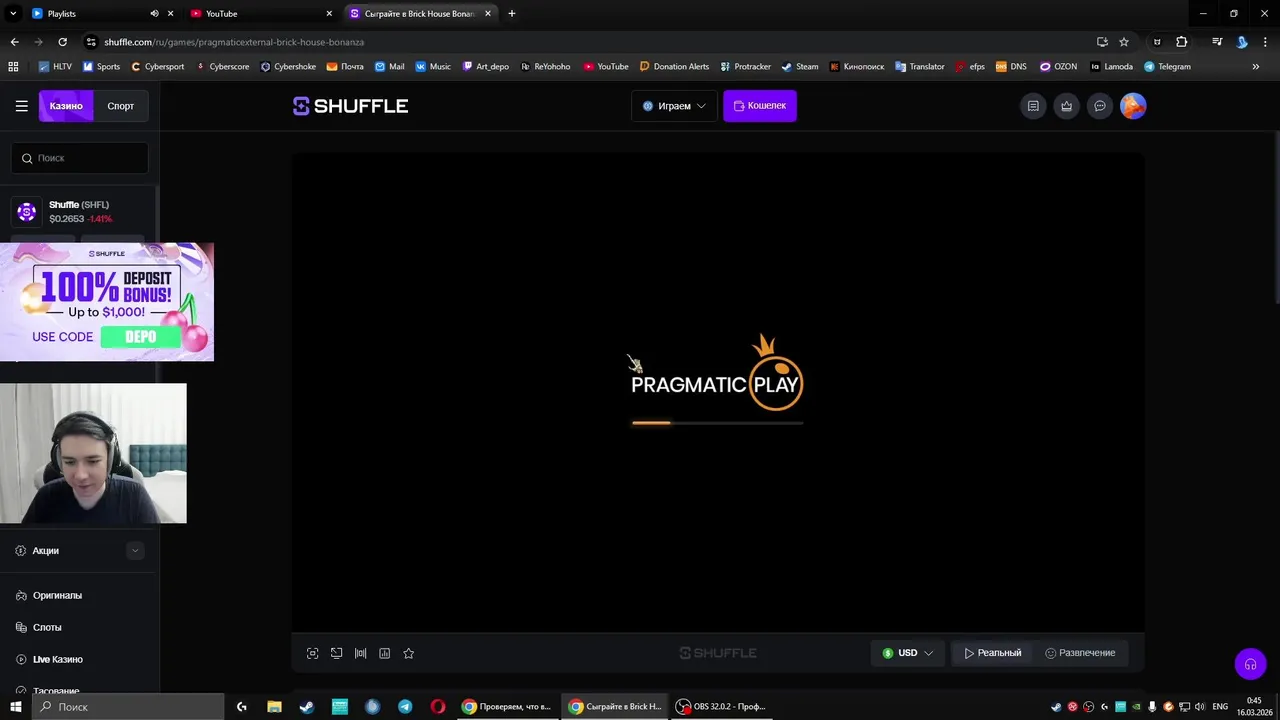Image resolution: width=1280 pixels, height=720 pixels.
Task: Open the Кинопоиск bookmark
Action: coord(858,67)
